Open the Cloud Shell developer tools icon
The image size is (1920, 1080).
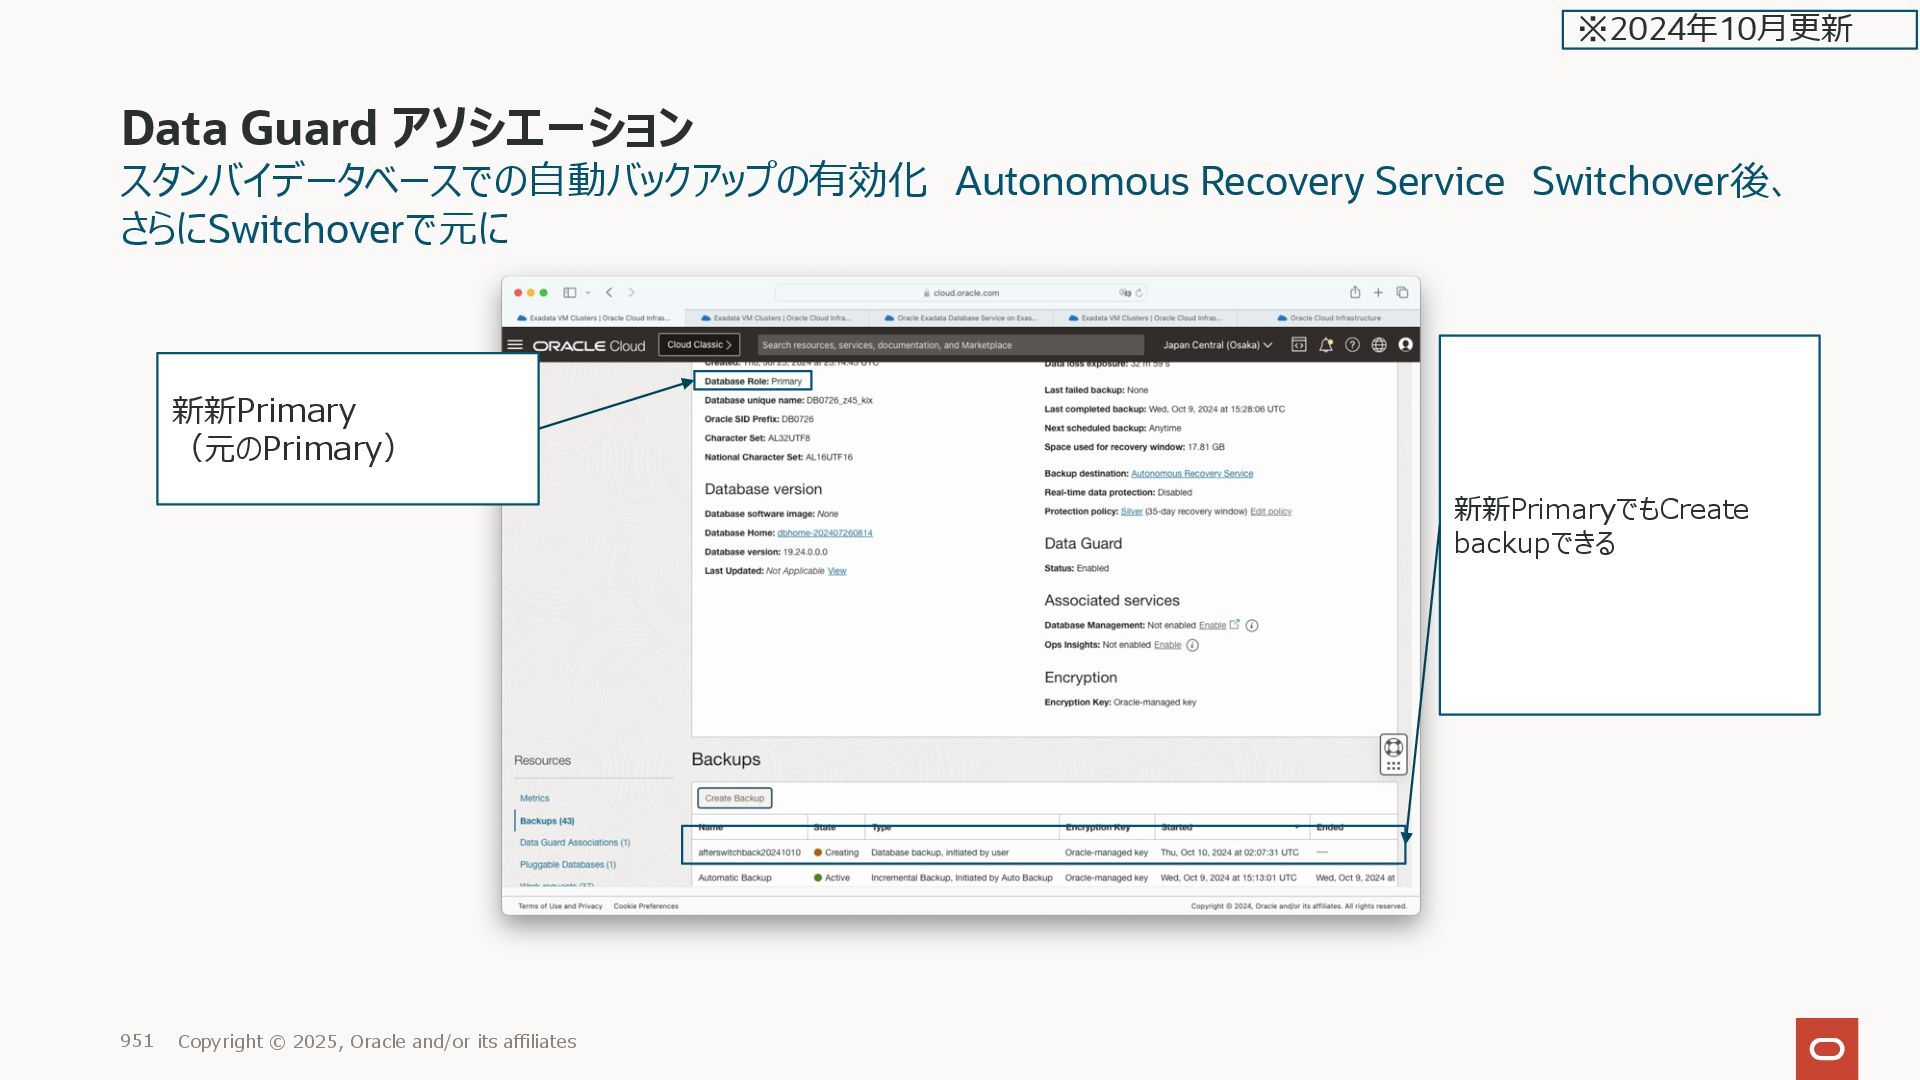1299,345
